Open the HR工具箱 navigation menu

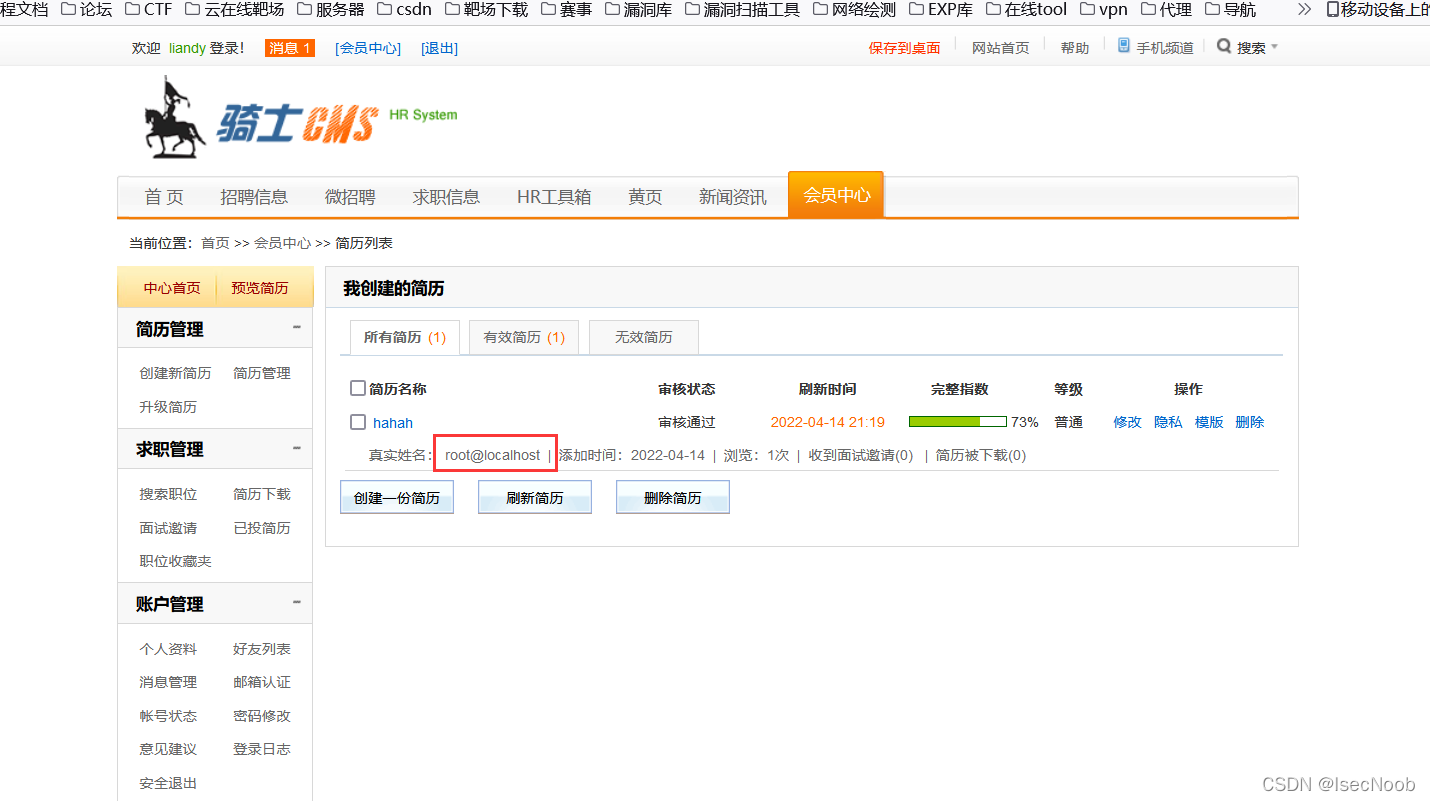click(554, 197)
